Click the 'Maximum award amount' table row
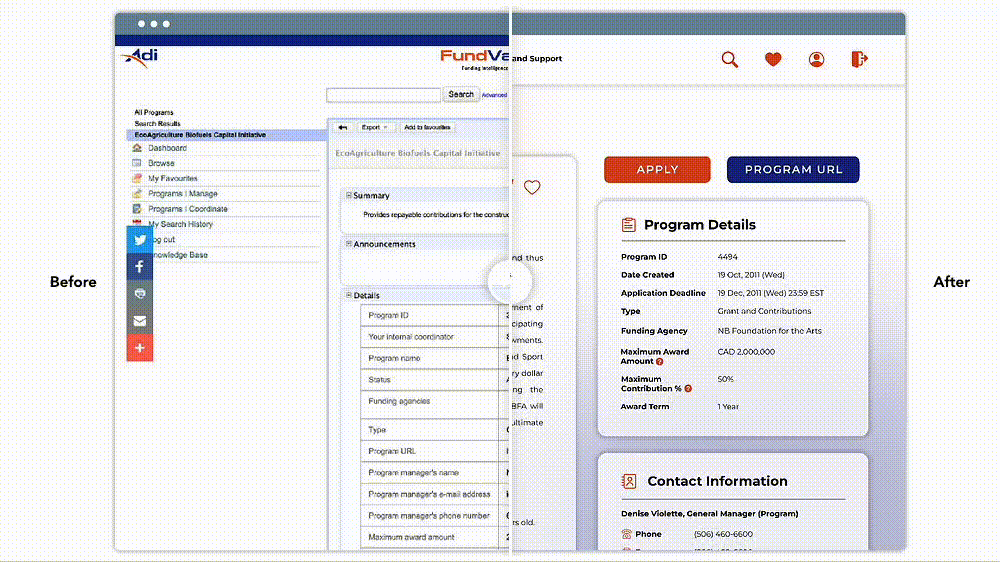The width and height of the screenshot is (1000, 562). [x=434, y=537]
